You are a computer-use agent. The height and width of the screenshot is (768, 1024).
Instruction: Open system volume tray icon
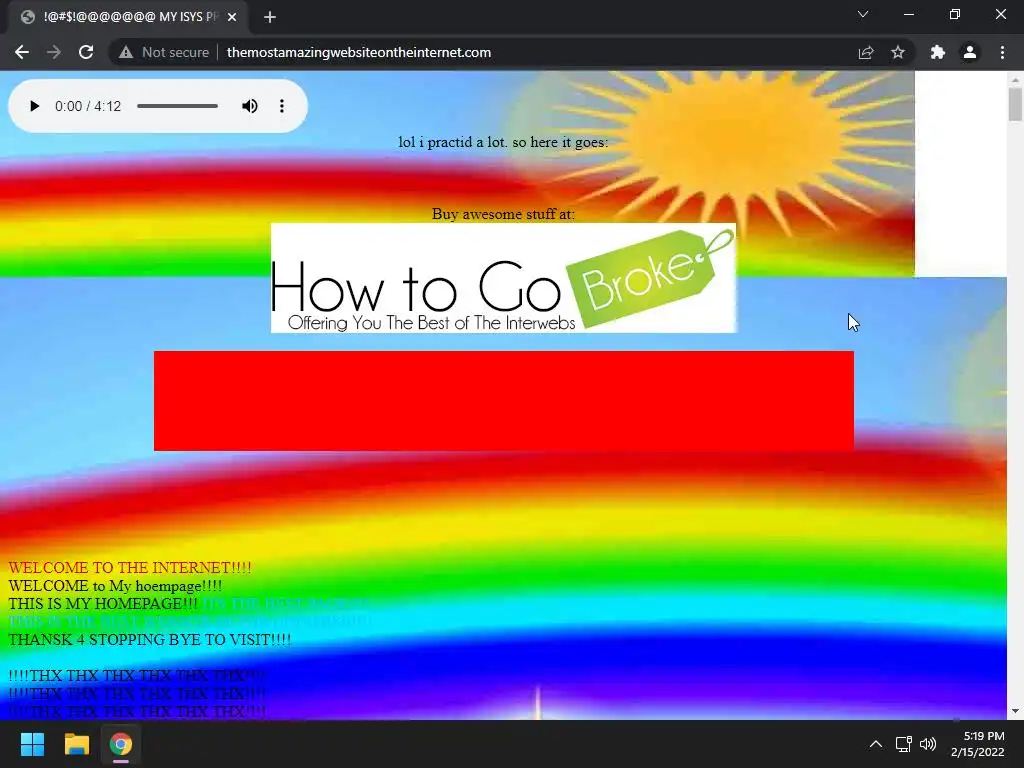click(927, 744)
